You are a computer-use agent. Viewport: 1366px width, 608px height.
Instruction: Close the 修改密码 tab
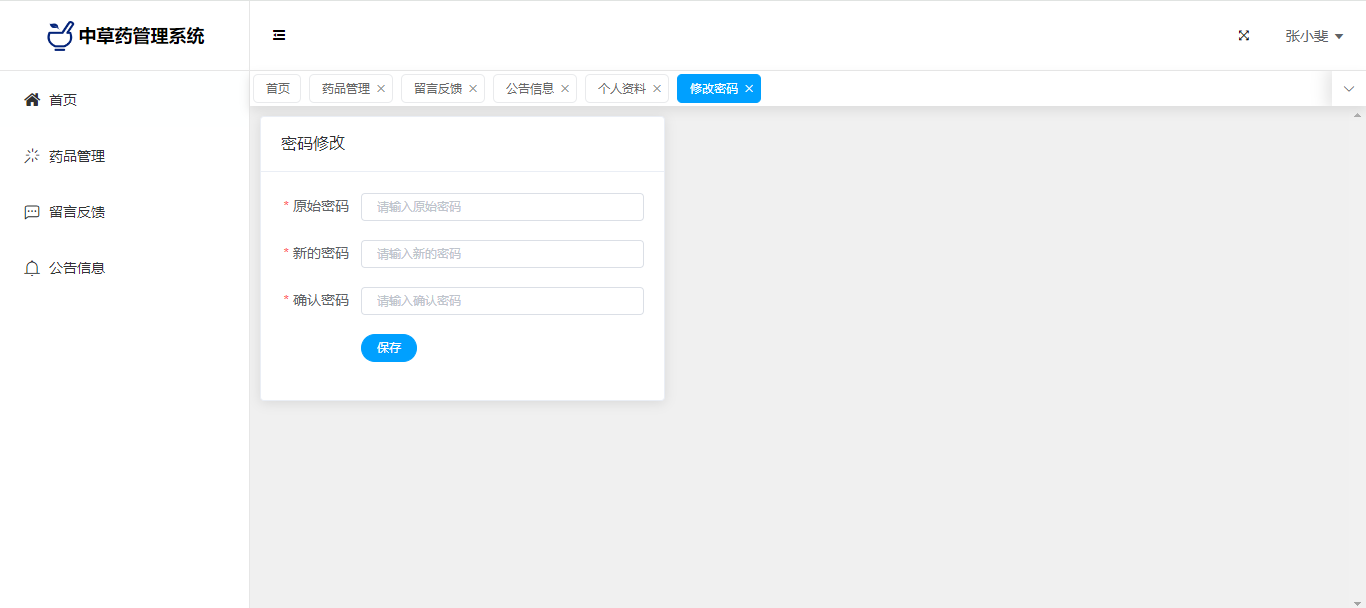point(749,89)
